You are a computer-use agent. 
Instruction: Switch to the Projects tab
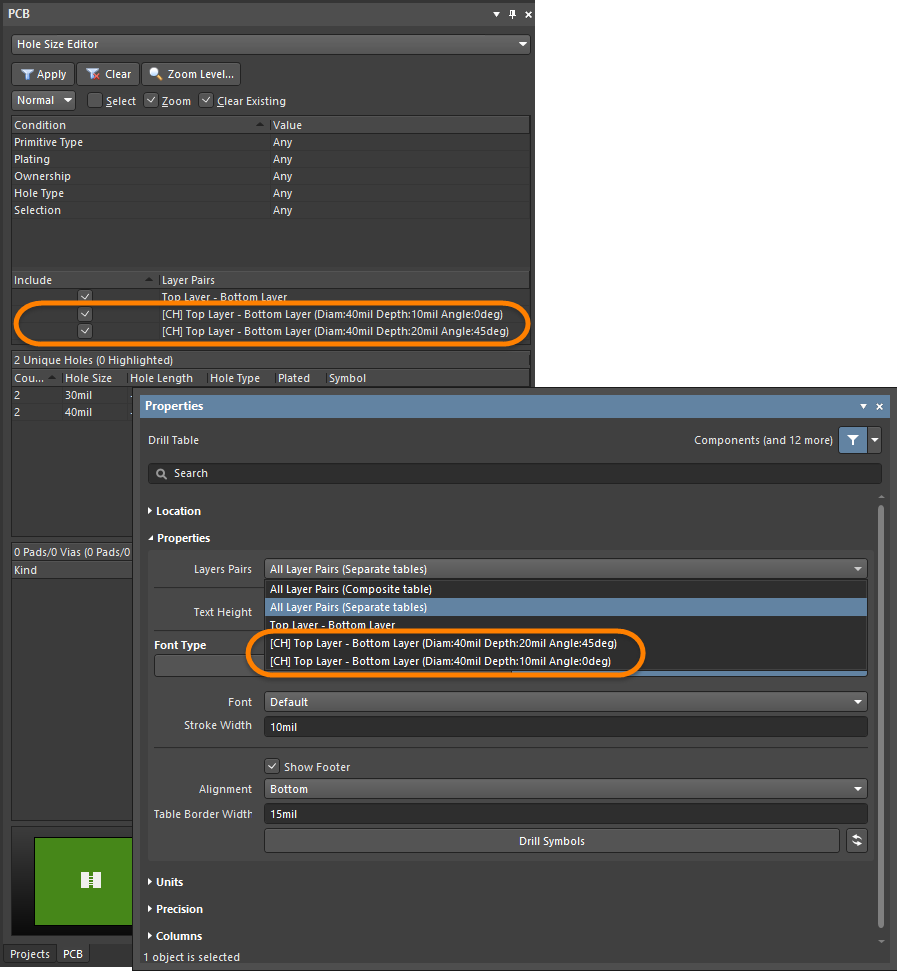pos(29,954)
